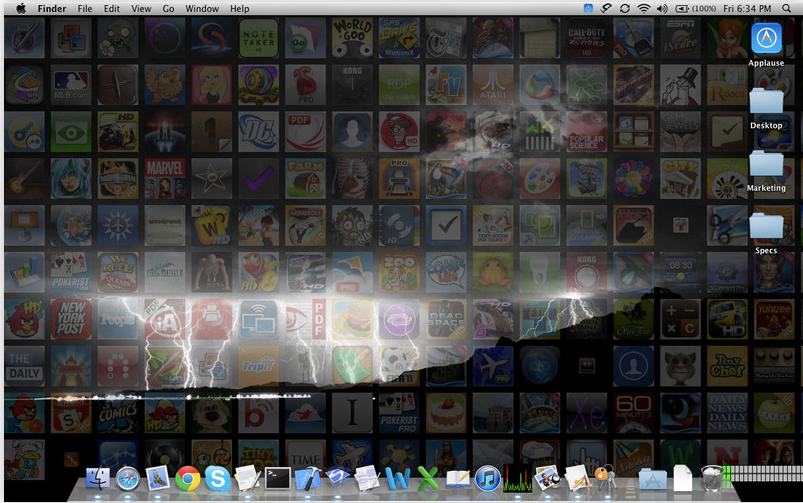Open Spotlight search magnifying glass
Screen dimensions: 803x503
(x=787, y=8)
